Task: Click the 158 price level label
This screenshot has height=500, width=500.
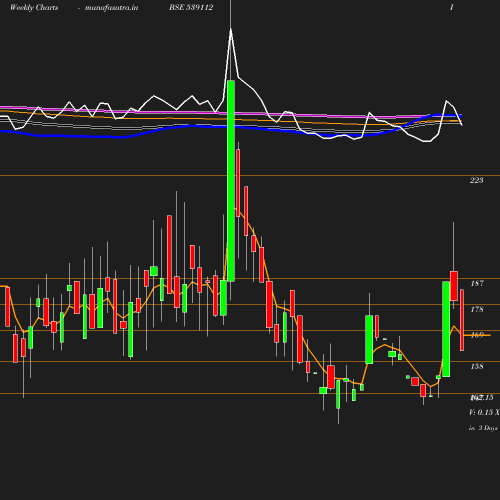Action: click(477, 366)
